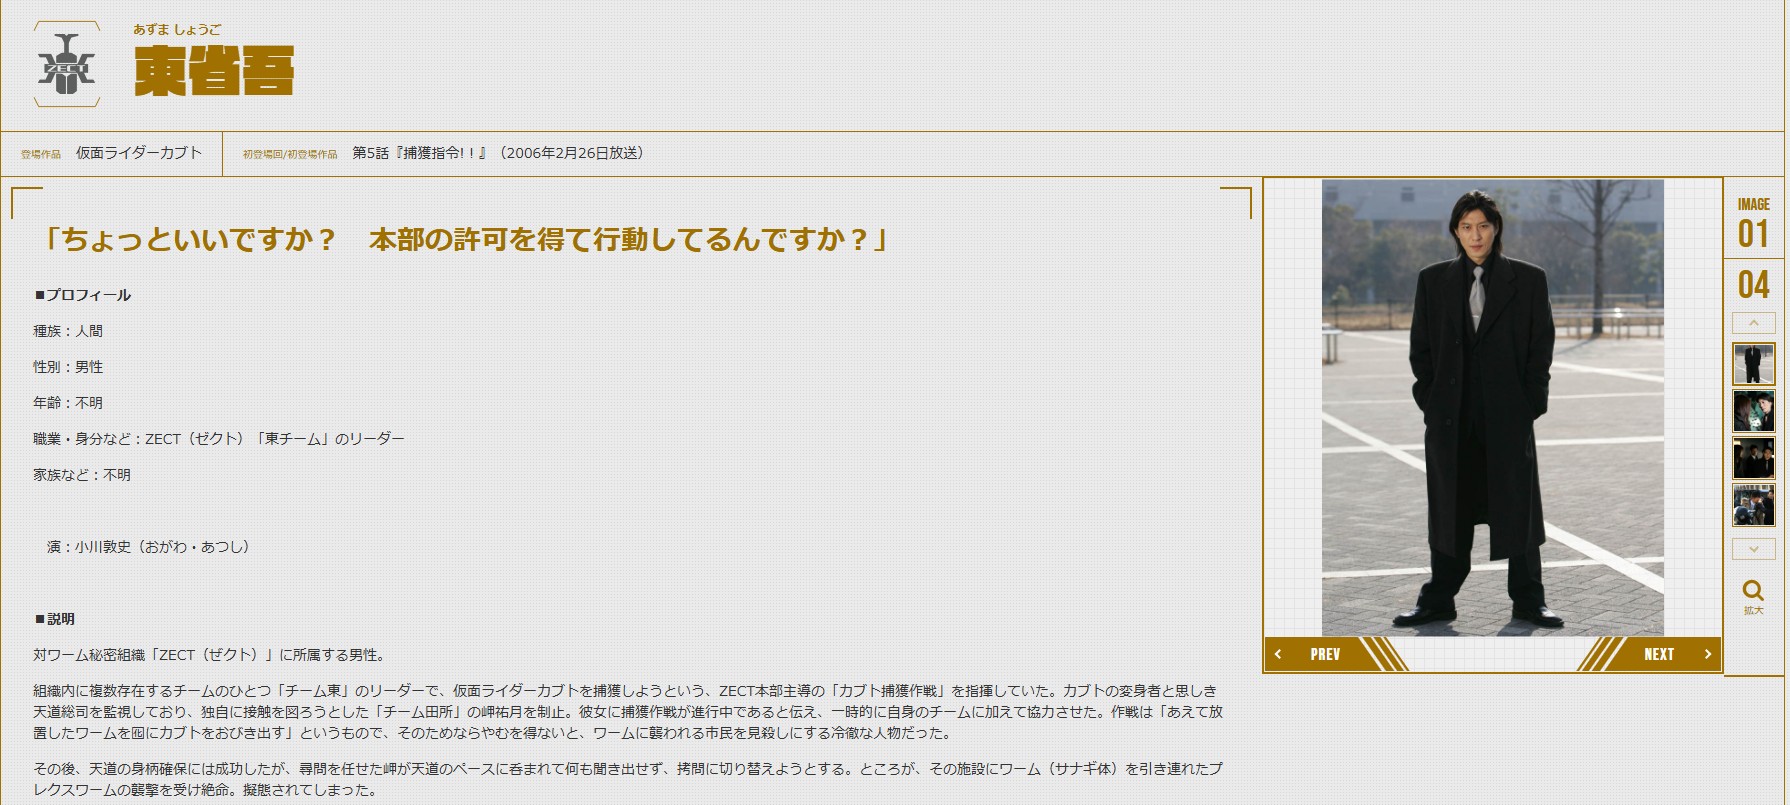Click the magnifier enlarge image icon
1790x805 pixels.
pos(1753,597)
